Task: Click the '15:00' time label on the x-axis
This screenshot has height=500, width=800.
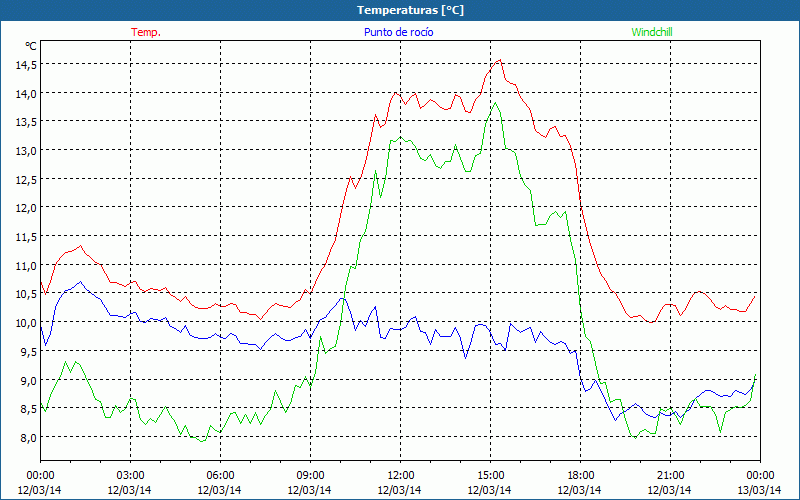Action: pos(490,476)
